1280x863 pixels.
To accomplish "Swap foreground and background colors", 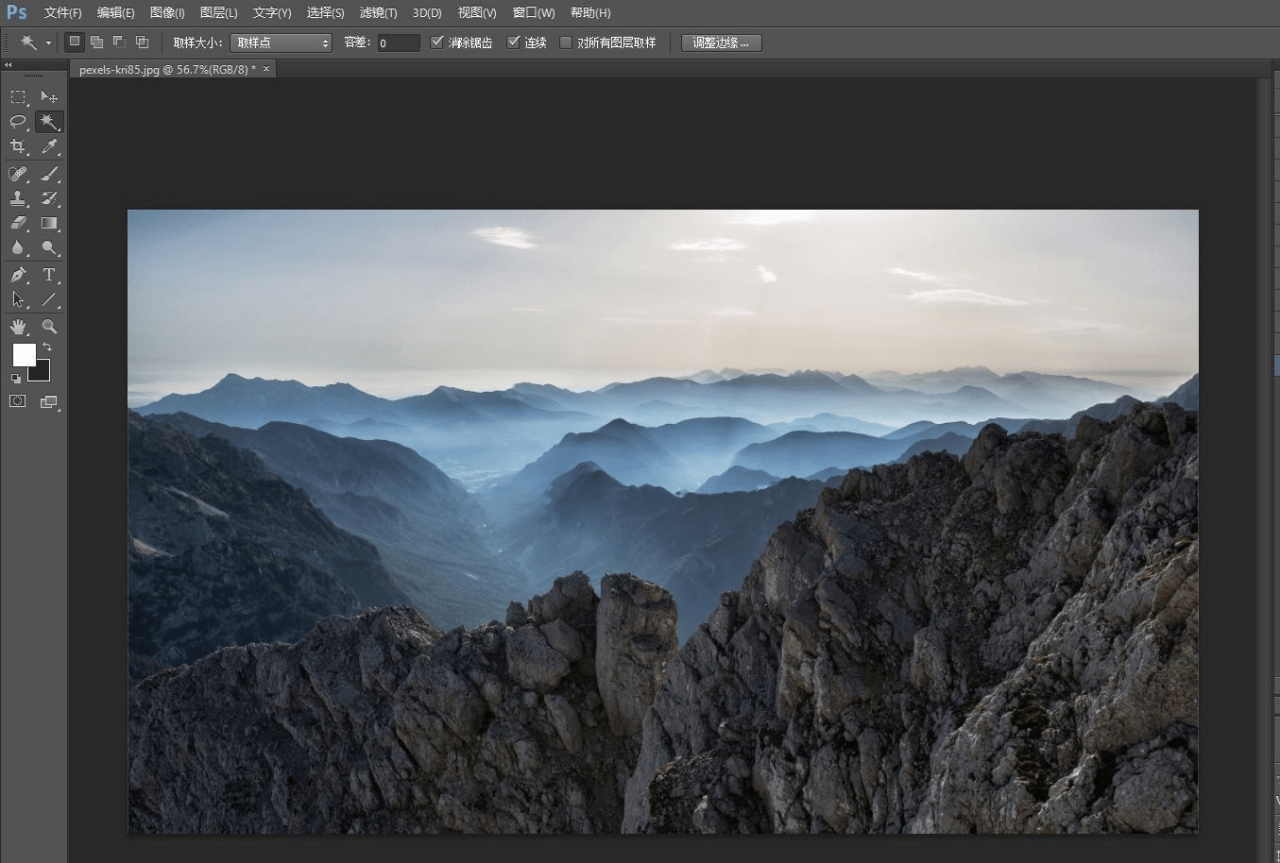I will 47,347.
